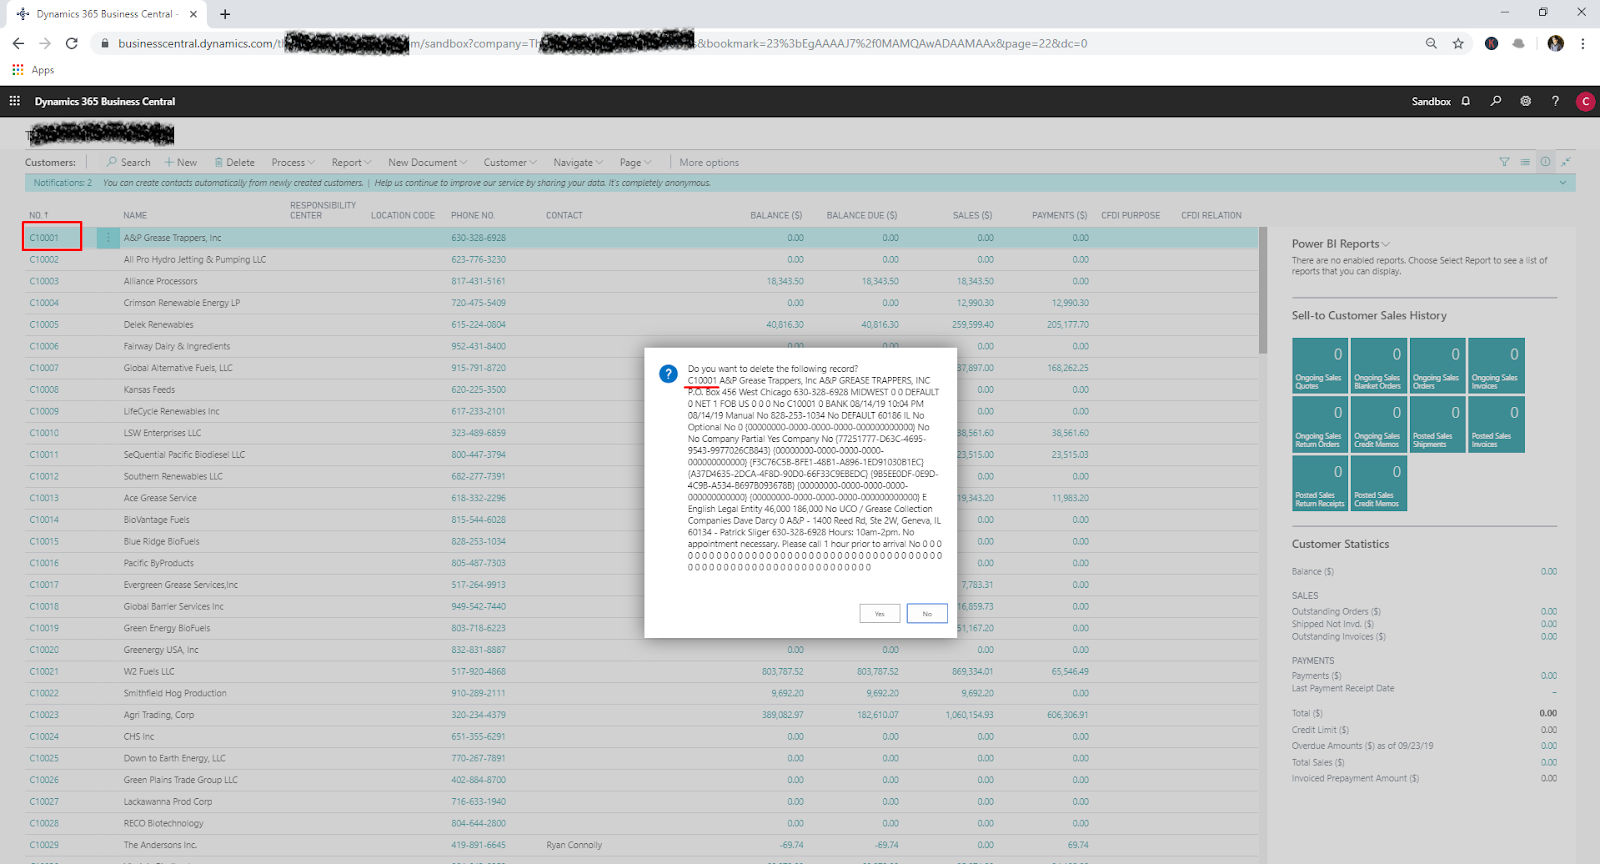Open user account avatar C
The height and width of the screenshot is (864, 1600).
[1585, 101]
